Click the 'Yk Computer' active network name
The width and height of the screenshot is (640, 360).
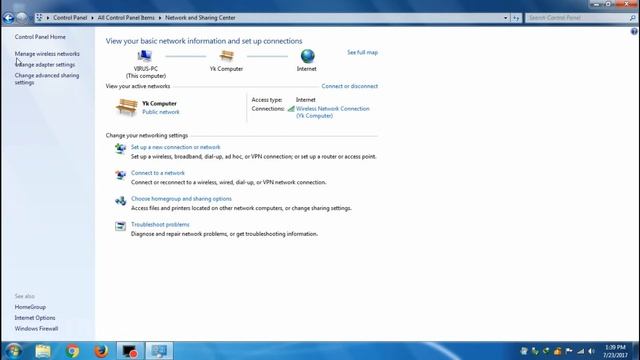(x=160, y=104)
